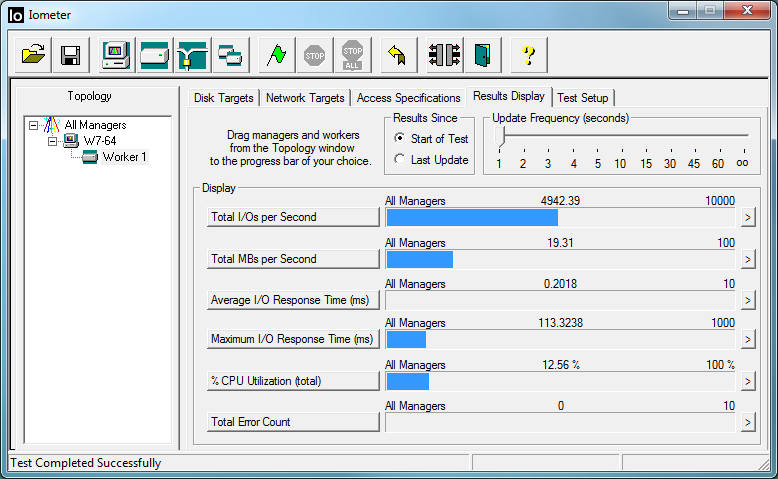Select W7-64 label in Topology tree

pos(100,141)
